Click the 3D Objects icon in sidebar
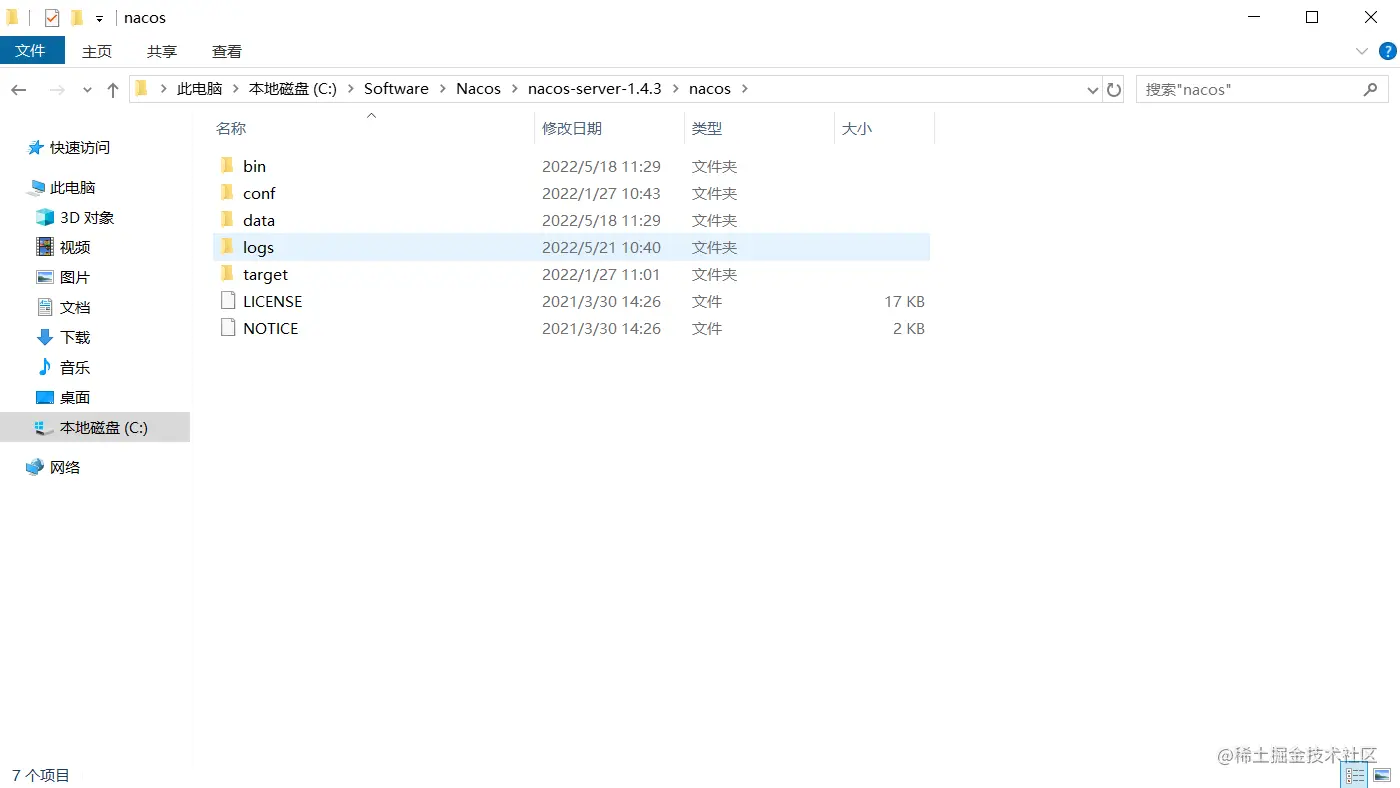The height and width of the screenshot is (788, 1400). (x=45, y=217)
